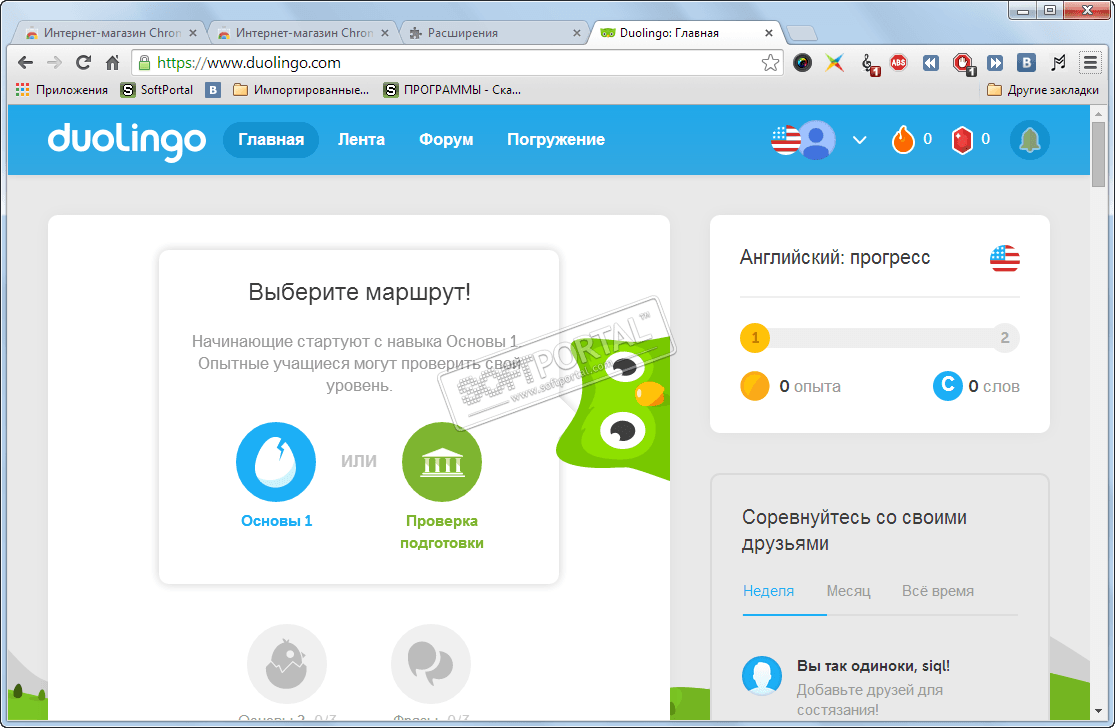The width and height of the screenshot is (1115, 728).
Task: Click the red lingot gem icon
Action: pyautogui.click(x=961, y=139)
